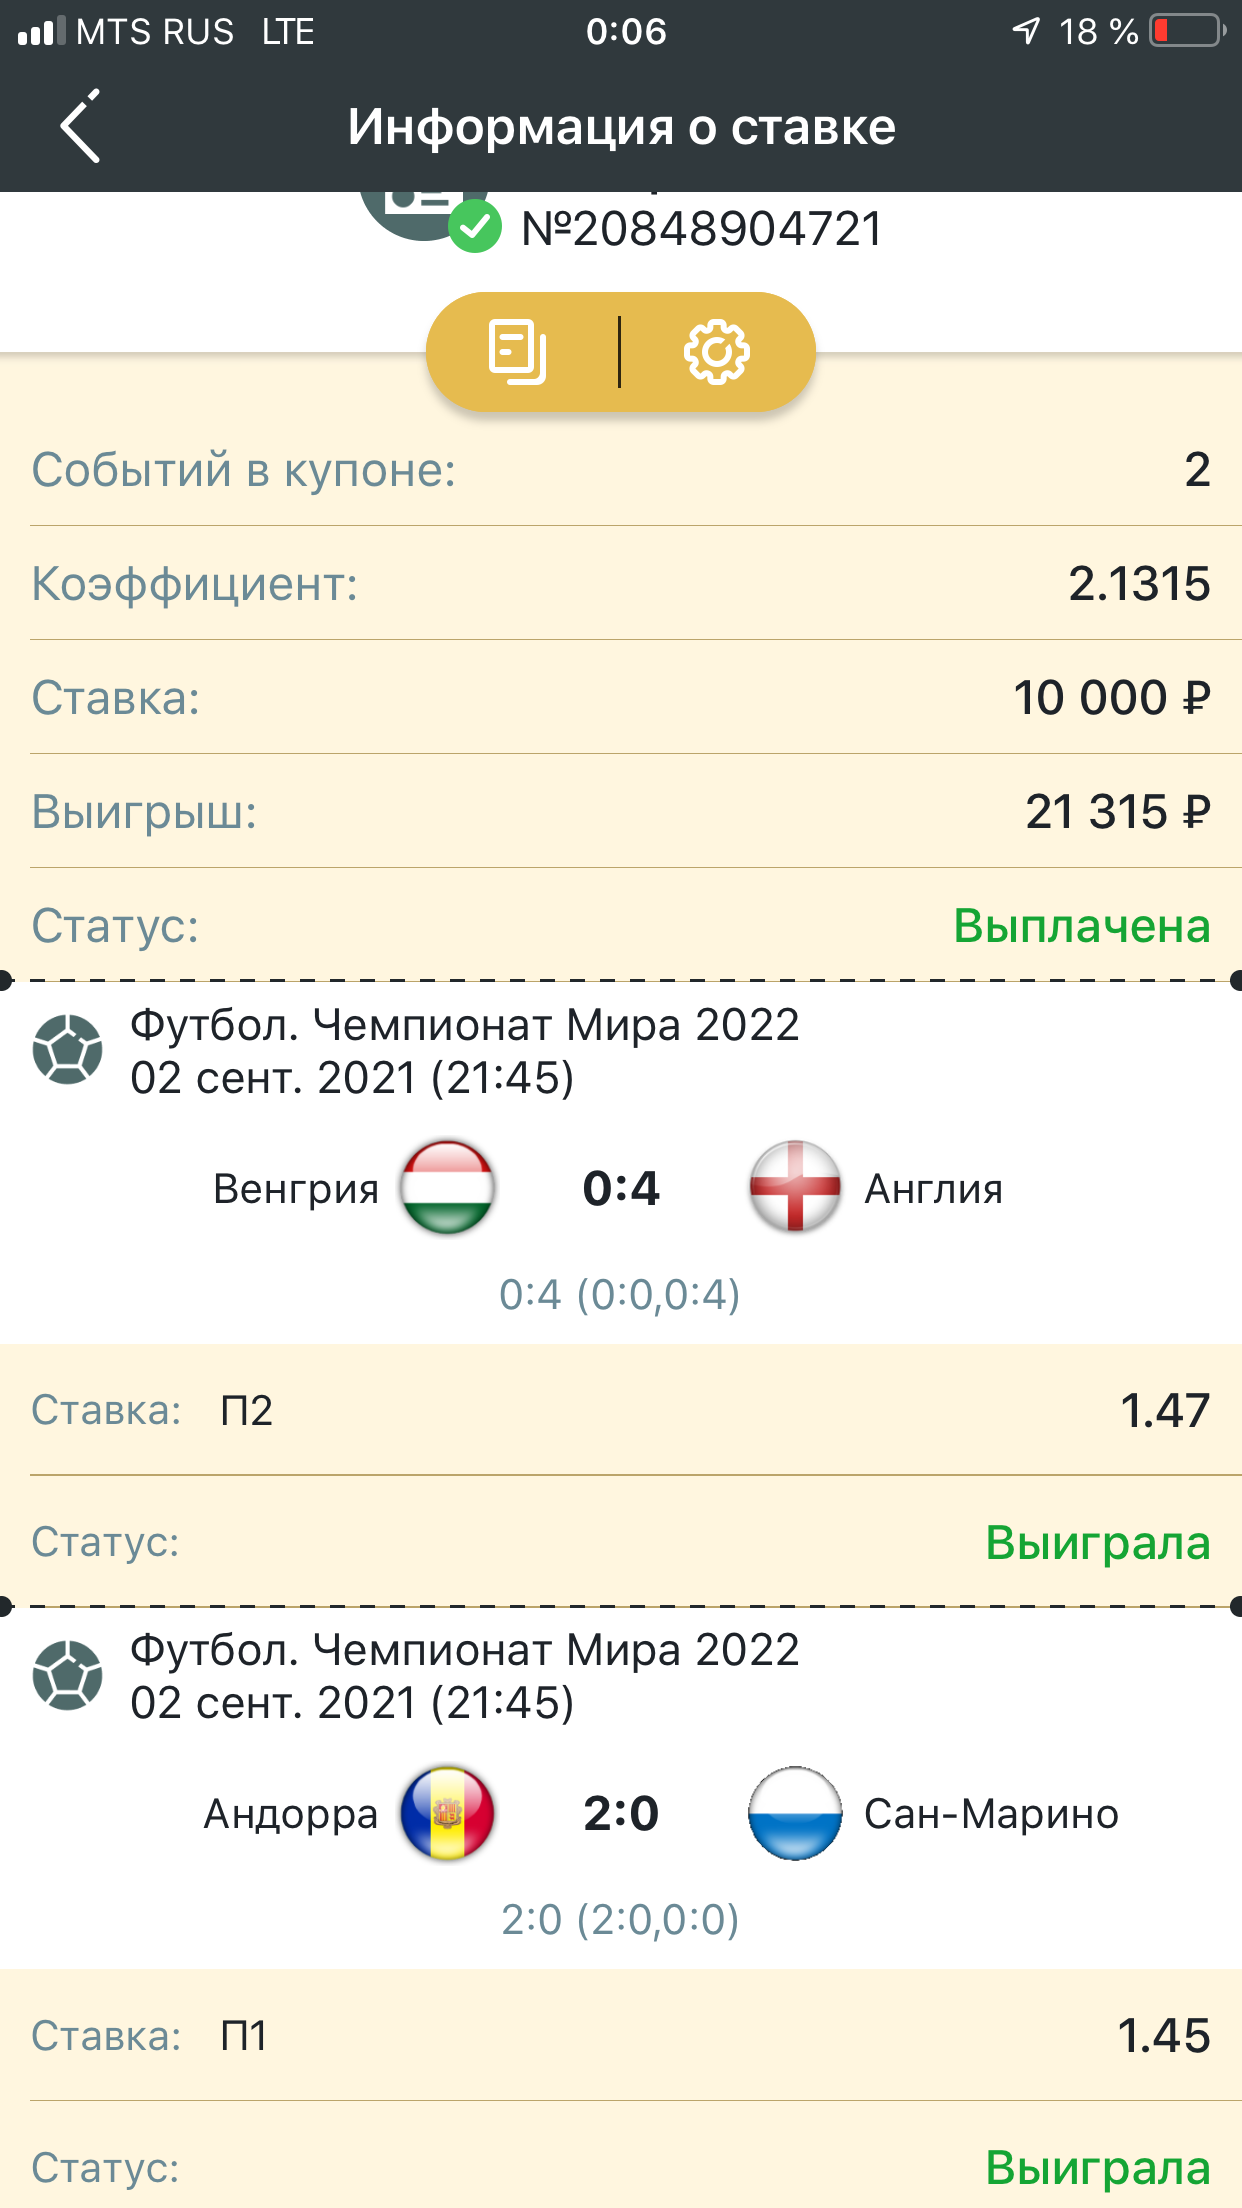
Task: Tap the Hungary flag icon
Action: 447,1187
